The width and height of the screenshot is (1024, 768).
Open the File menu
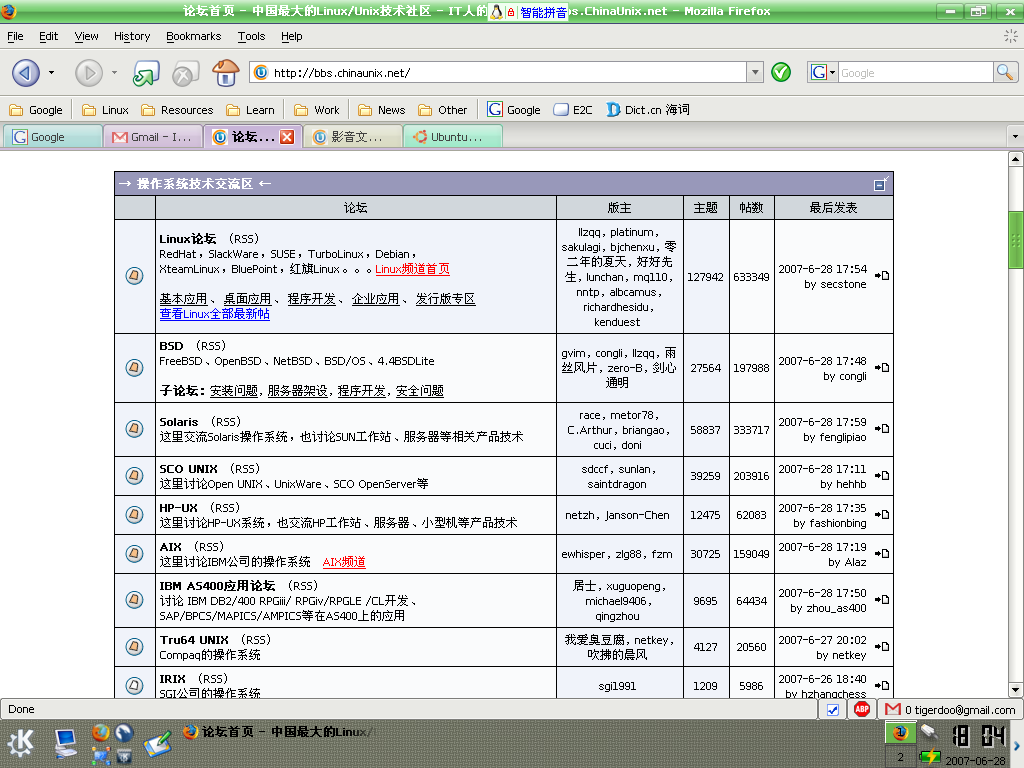click(x=15, y=37)
